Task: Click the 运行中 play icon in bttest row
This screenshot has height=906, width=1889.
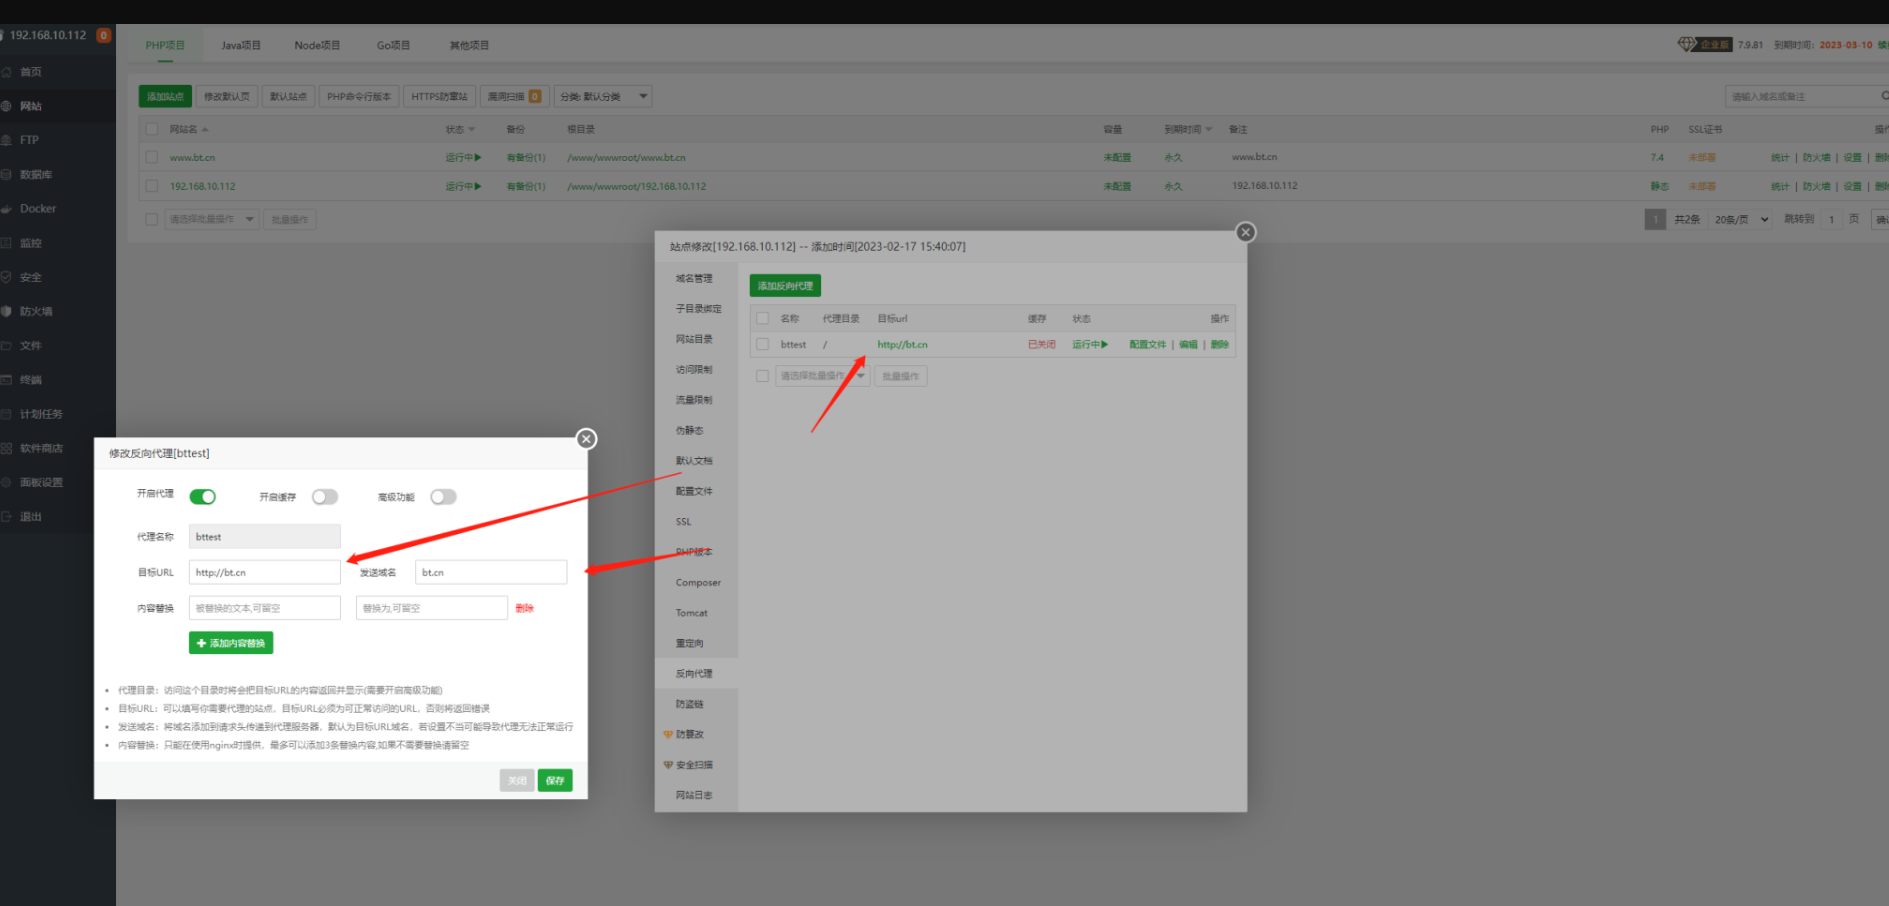Action: [x=1104, y=344]
